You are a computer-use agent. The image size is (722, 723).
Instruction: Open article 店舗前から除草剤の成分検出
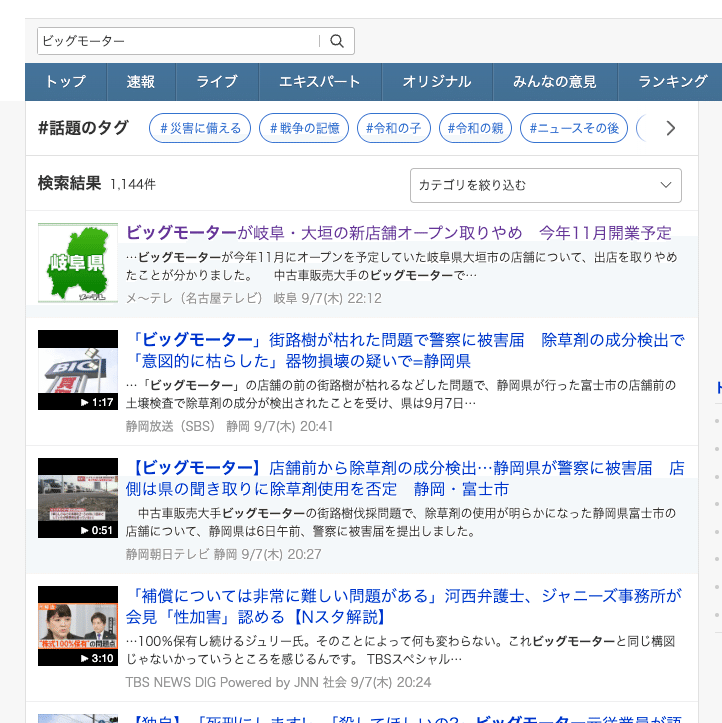click(x=405, y=479)
